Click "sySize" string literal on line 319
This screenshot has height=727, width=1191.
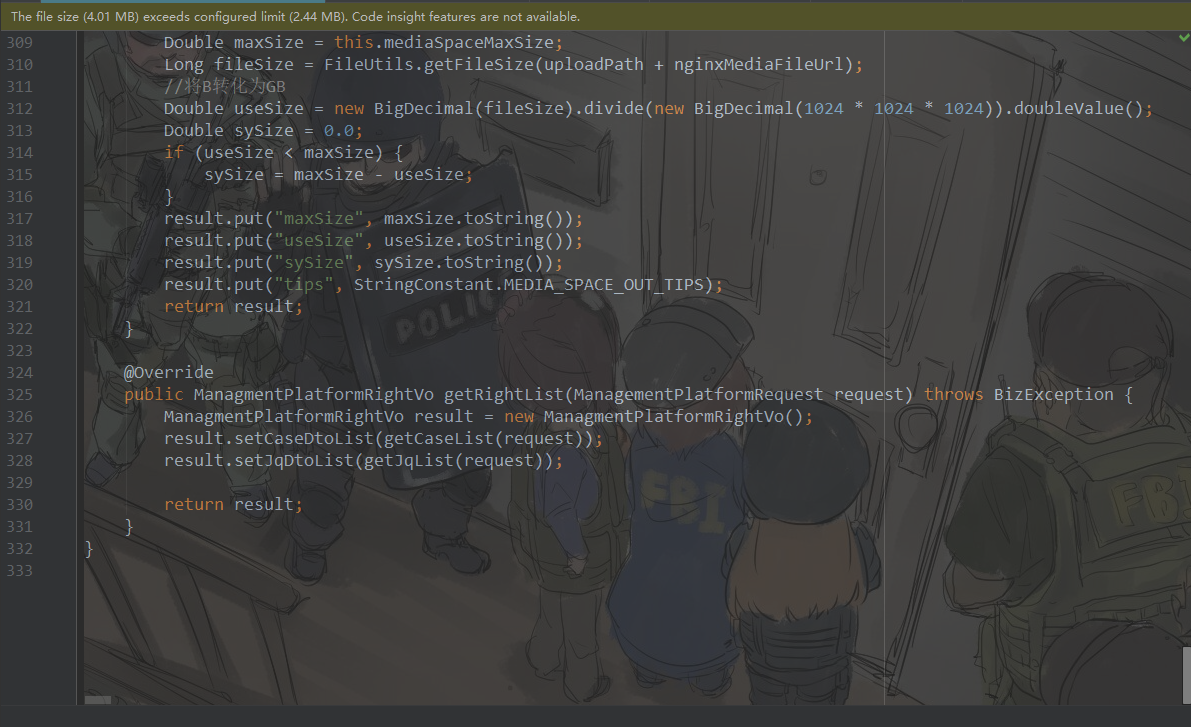pos(314,263)
